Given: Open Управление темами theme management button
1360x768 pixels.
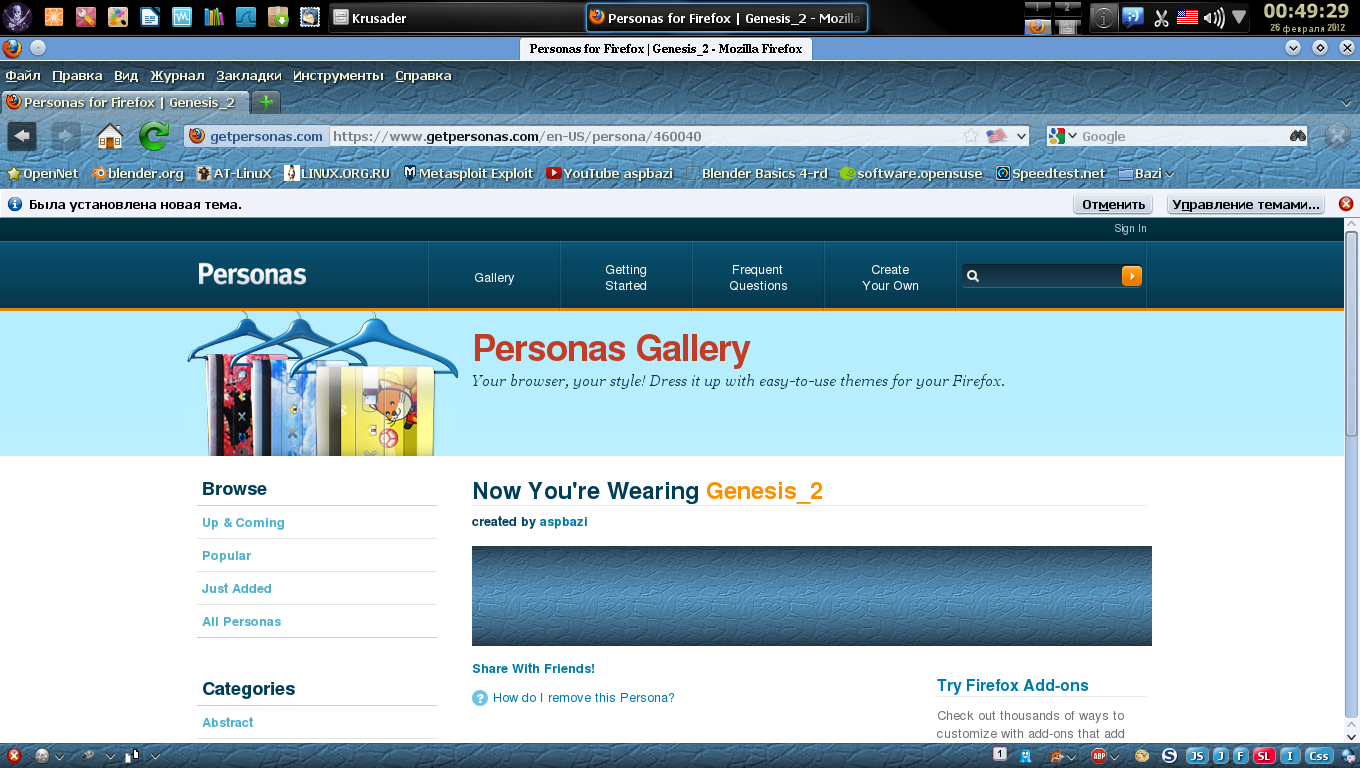Looking at the screenshot, I should pyautogui.click(x=1246, y=204).
